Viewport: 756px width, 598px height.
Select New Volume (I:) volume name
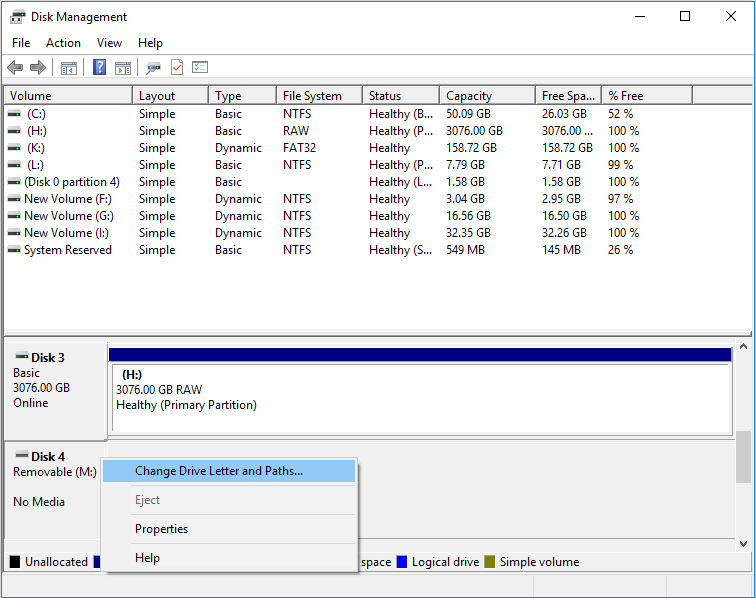67,233
